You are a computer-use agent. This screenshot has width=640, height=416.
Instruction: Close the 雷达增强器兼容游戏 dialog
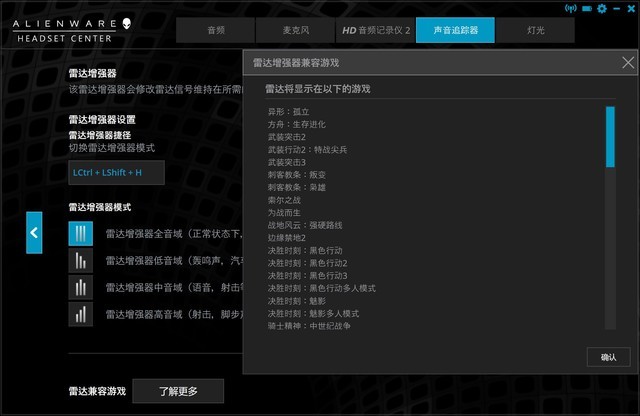tap(628, 63)
